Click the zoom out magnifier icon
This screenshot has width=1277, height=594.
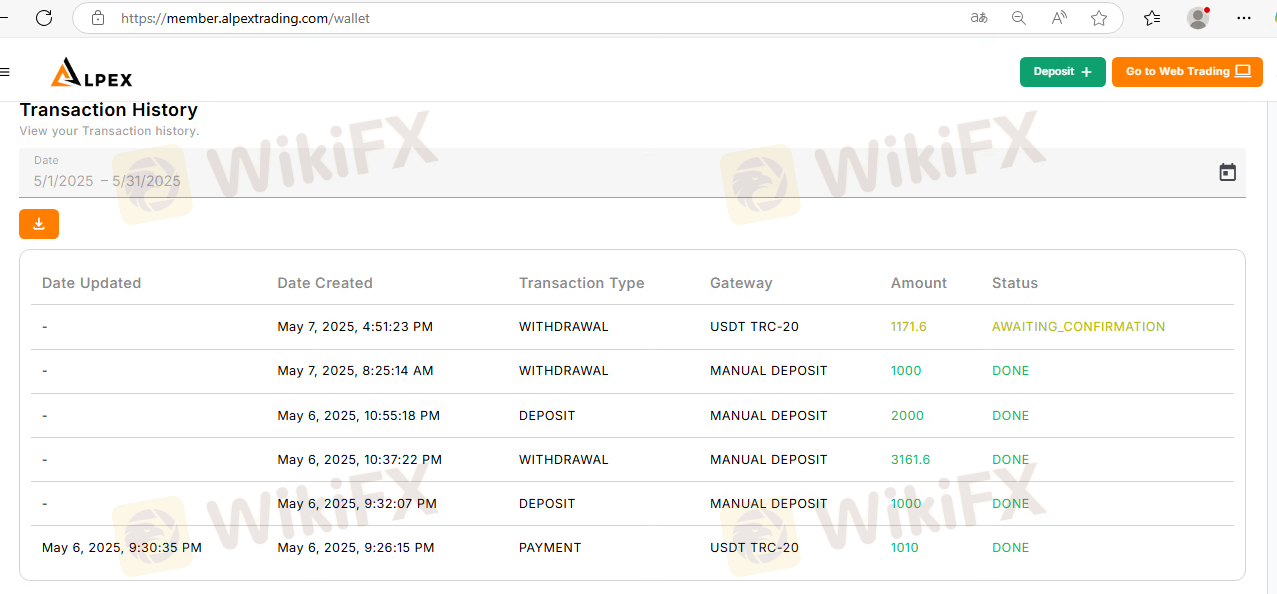[x=1019, y=18]
